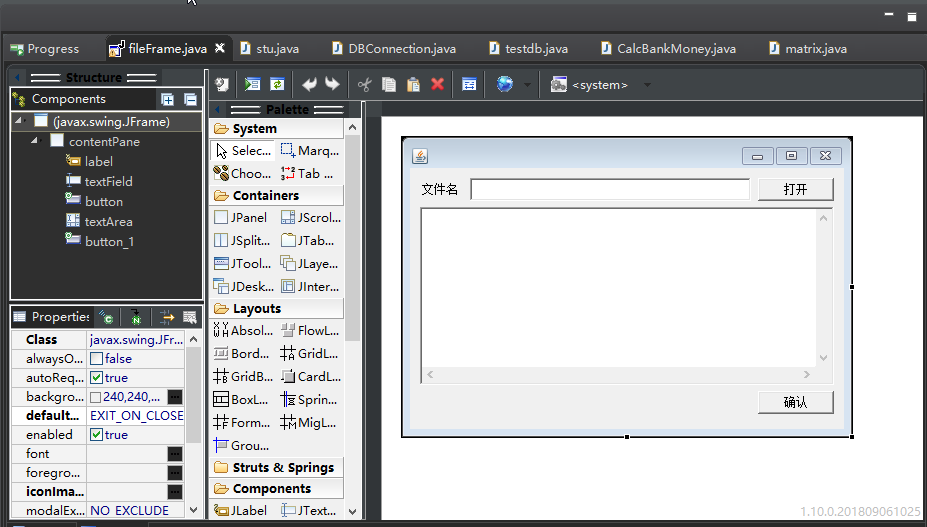Click the Refresh design toolbar icon

[x=277, y=85]
